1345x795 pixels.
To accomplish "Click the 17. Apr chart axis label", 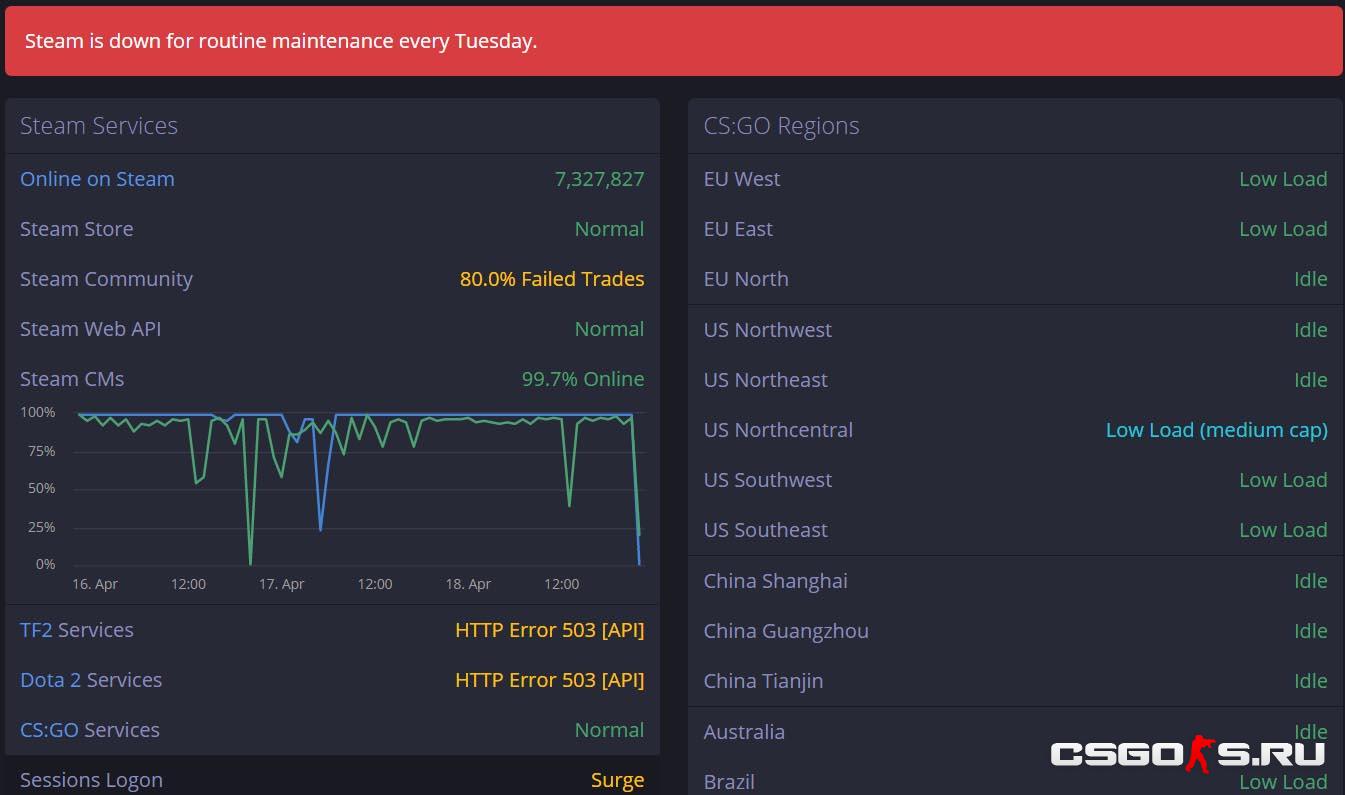I will pyautogui.click(x=282, y=584).
